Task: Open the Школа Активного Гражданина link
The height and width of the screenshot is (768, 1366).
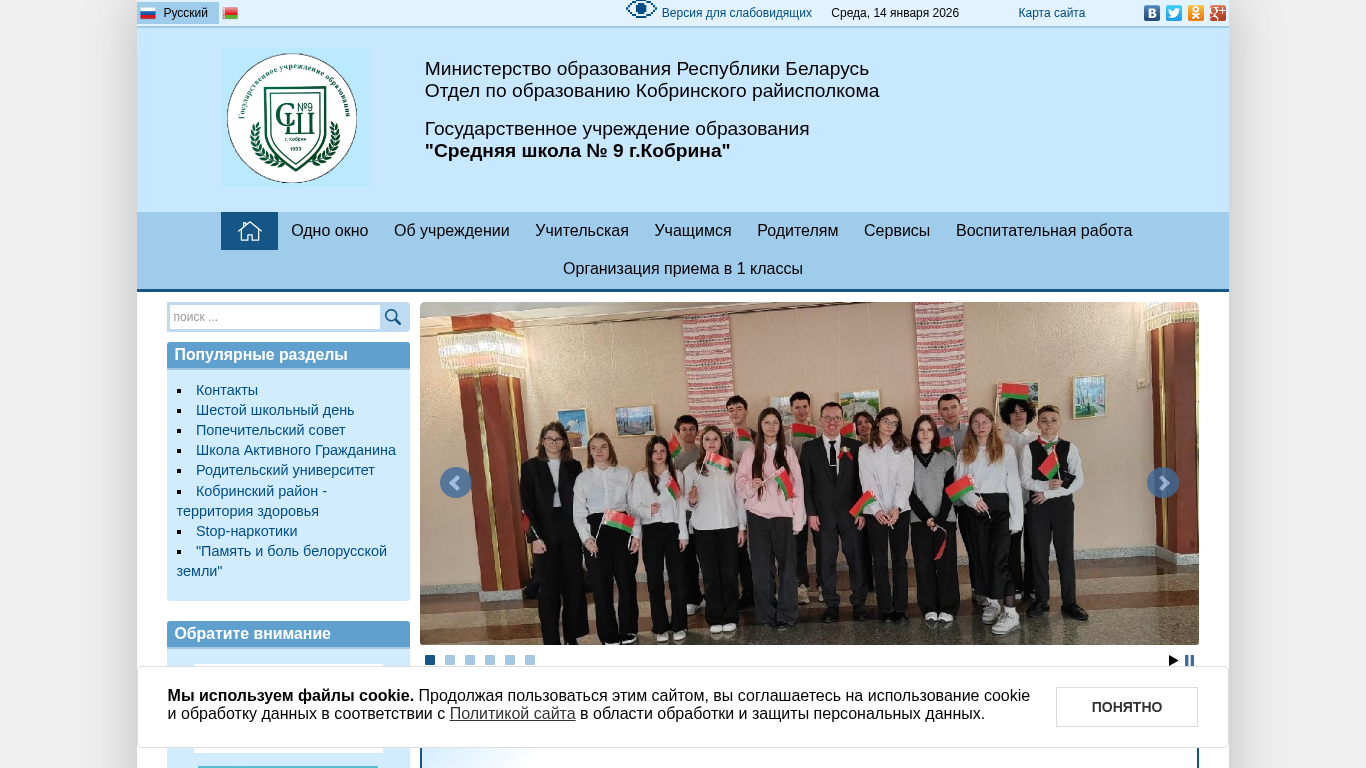Action: 296,450
